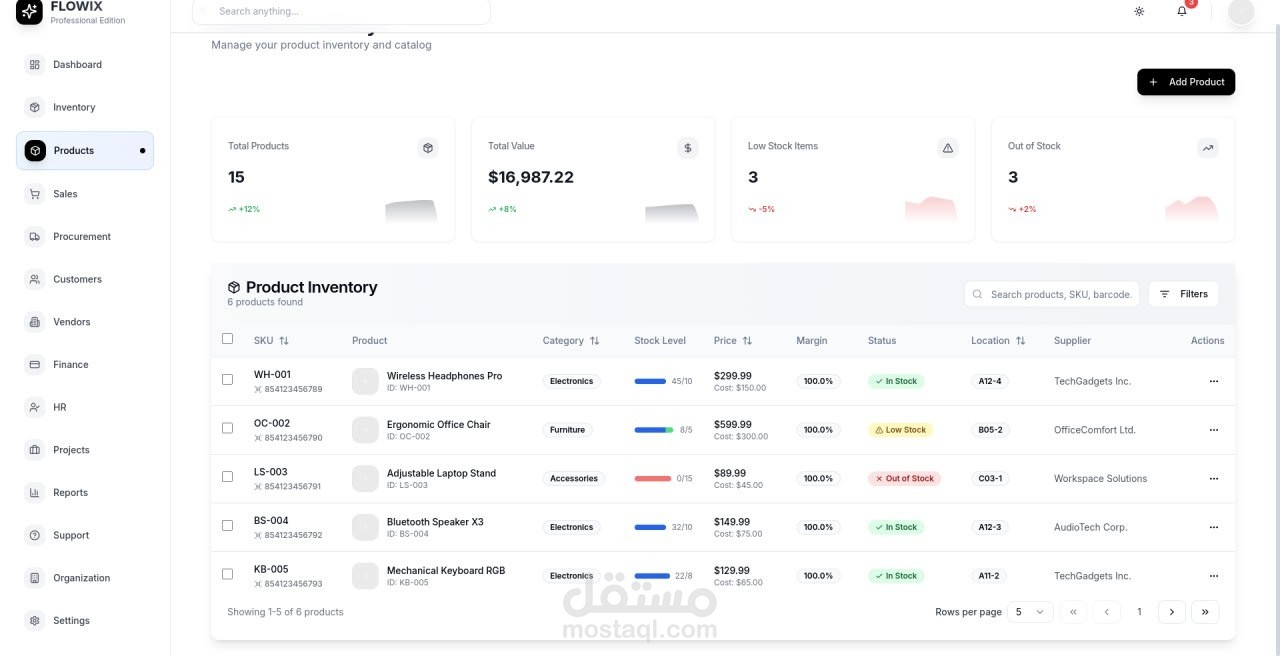1280x656 pixels.
Task: Go to Finance section
Action: click(x=85, y=365)
